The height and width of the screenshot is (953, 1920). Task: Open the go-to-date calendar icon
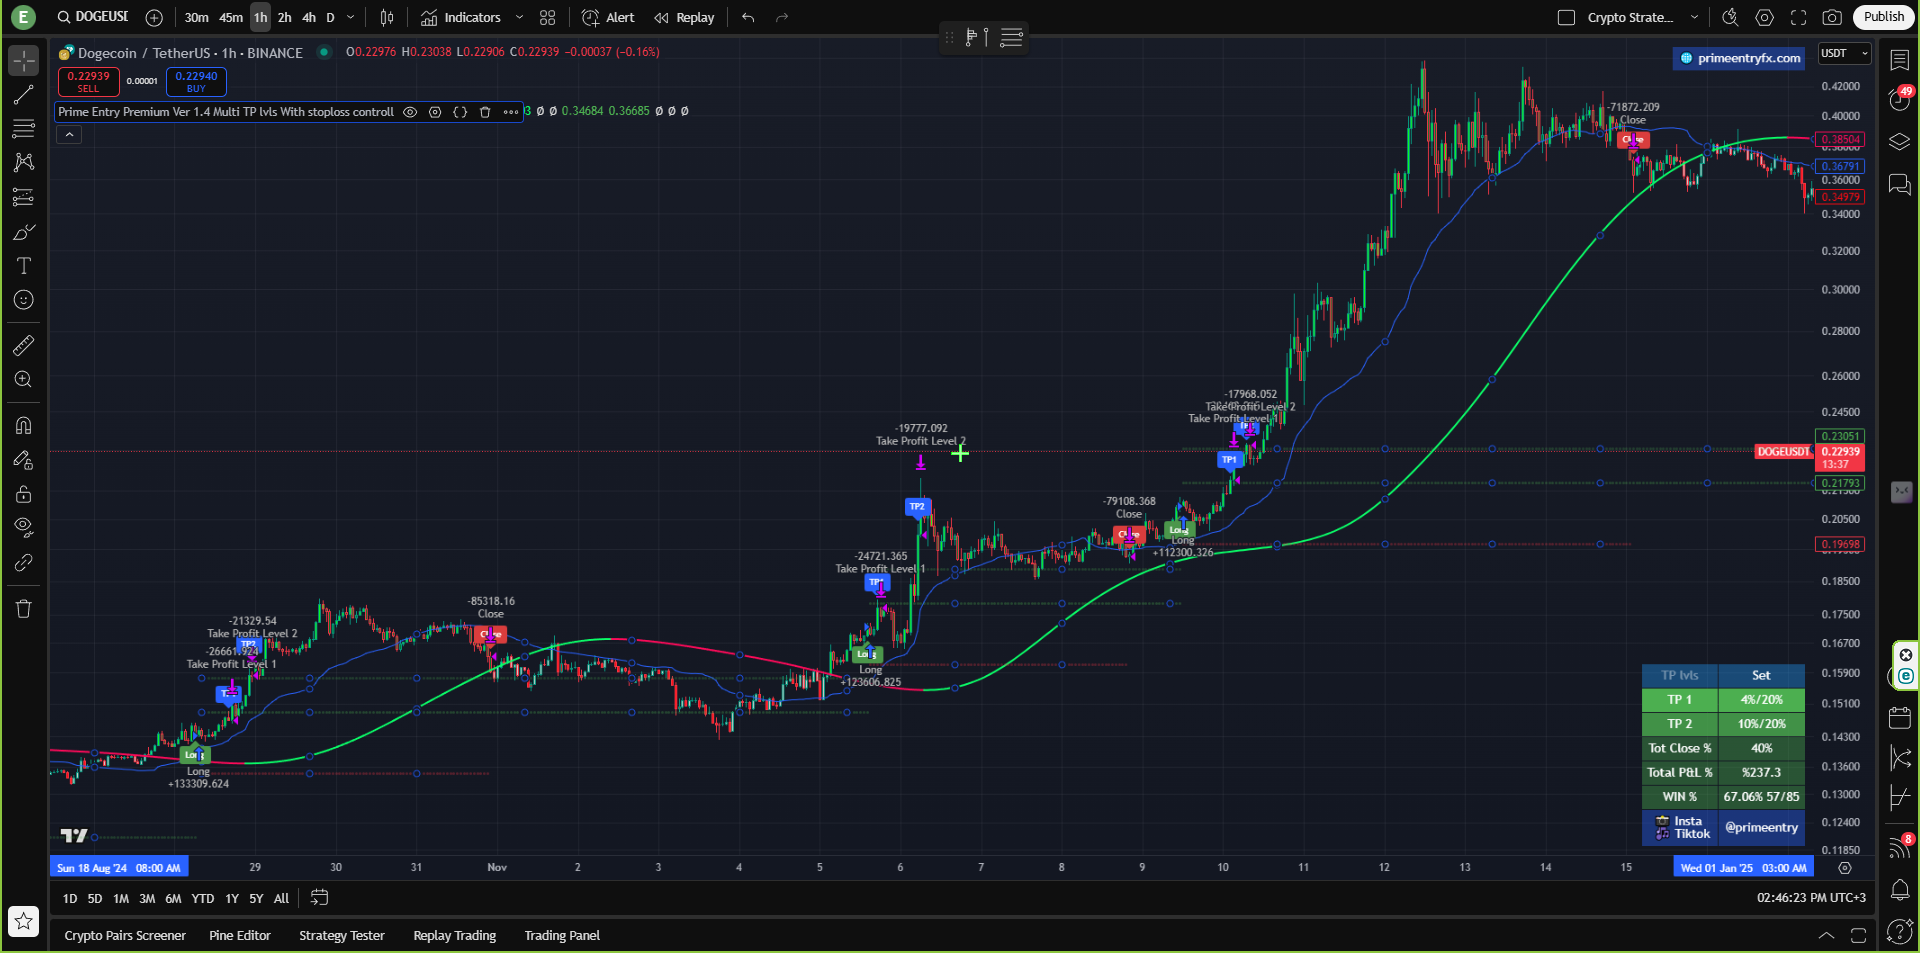point(319,898)
